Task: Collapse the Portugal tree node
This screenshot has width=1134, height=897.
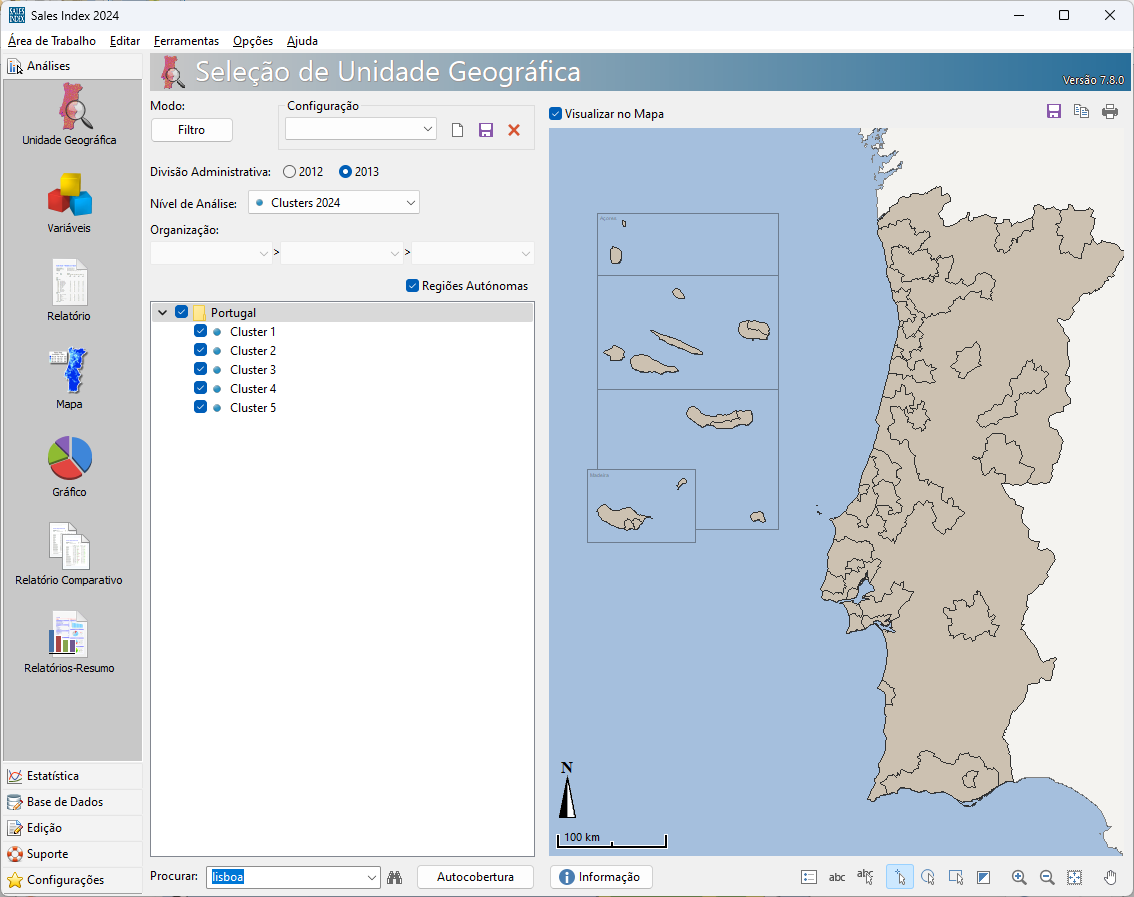Action: coord(162,312)
